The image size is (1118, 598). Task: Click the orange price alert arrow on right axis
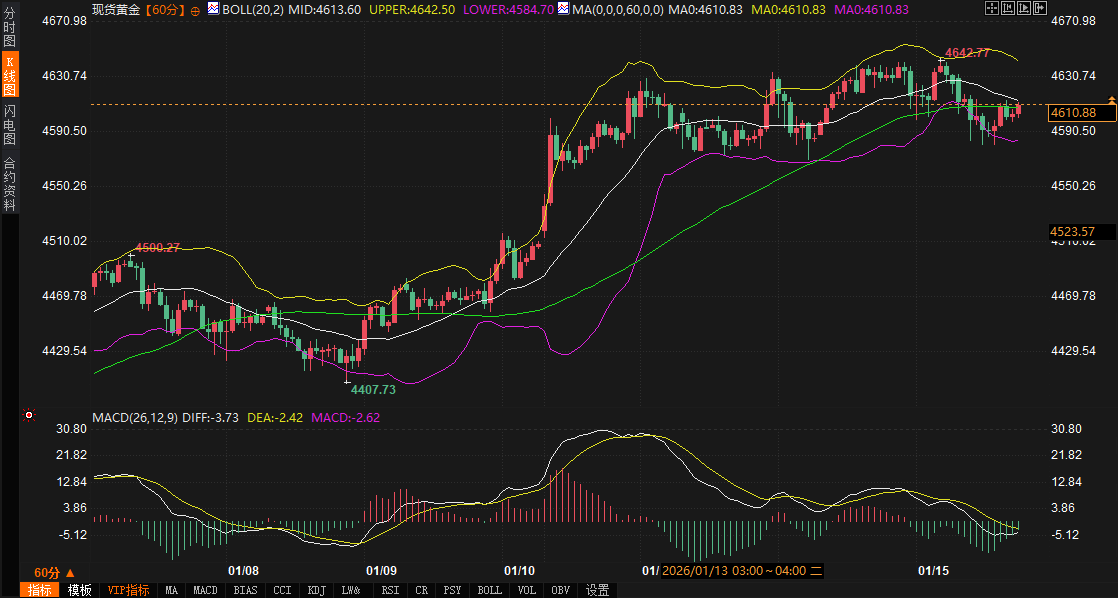click(x=1111, y=100)
